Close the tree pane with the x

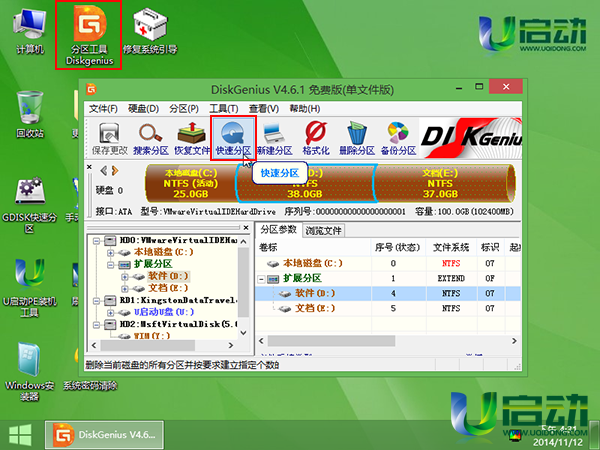(246, 228)
